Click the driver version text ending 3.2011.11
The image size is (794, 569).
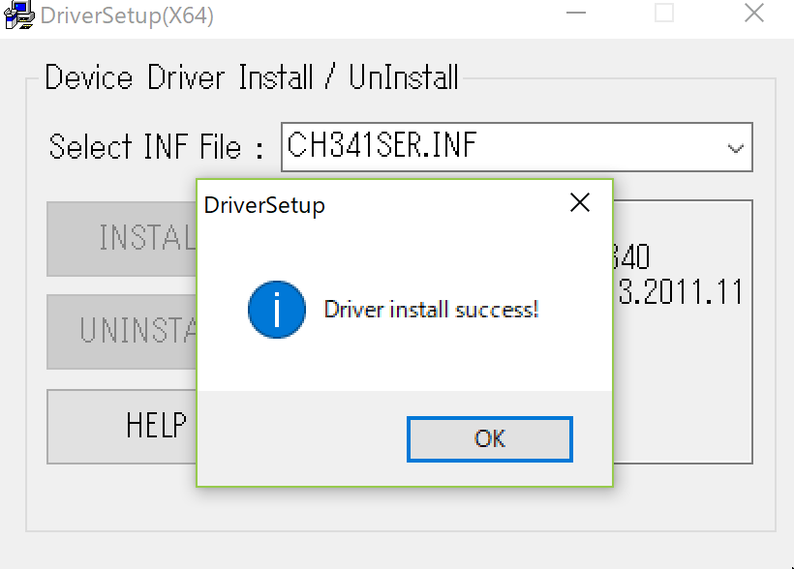(680, 292)
